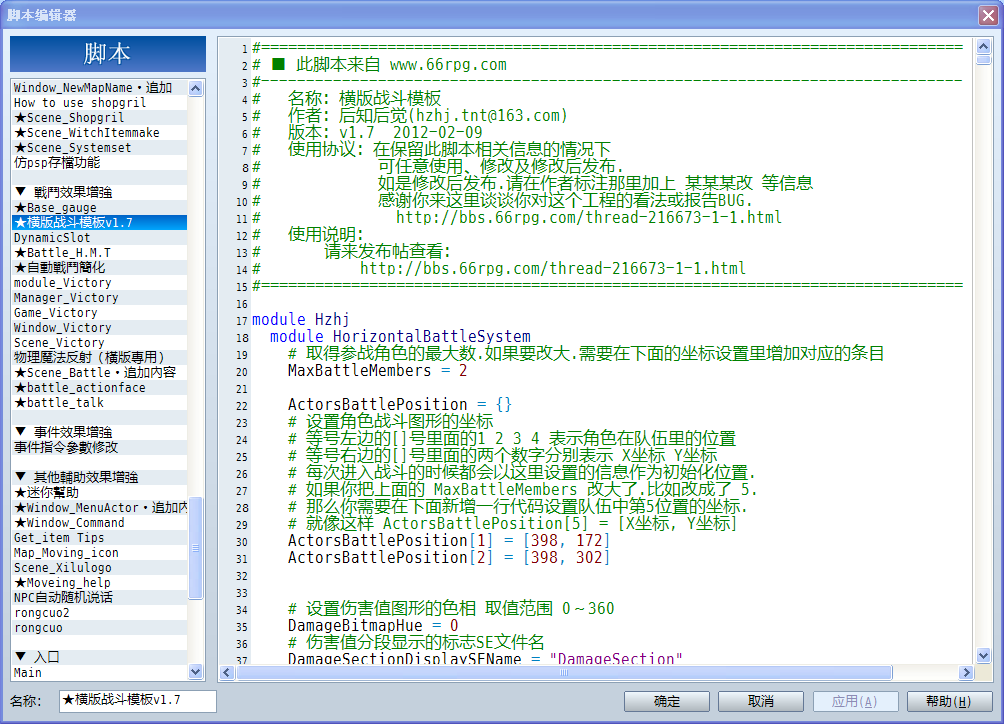Select the Scene_Victory script
Image resolution: width=1004 pixels, height=724 pixels.
(x=100, y=343)
